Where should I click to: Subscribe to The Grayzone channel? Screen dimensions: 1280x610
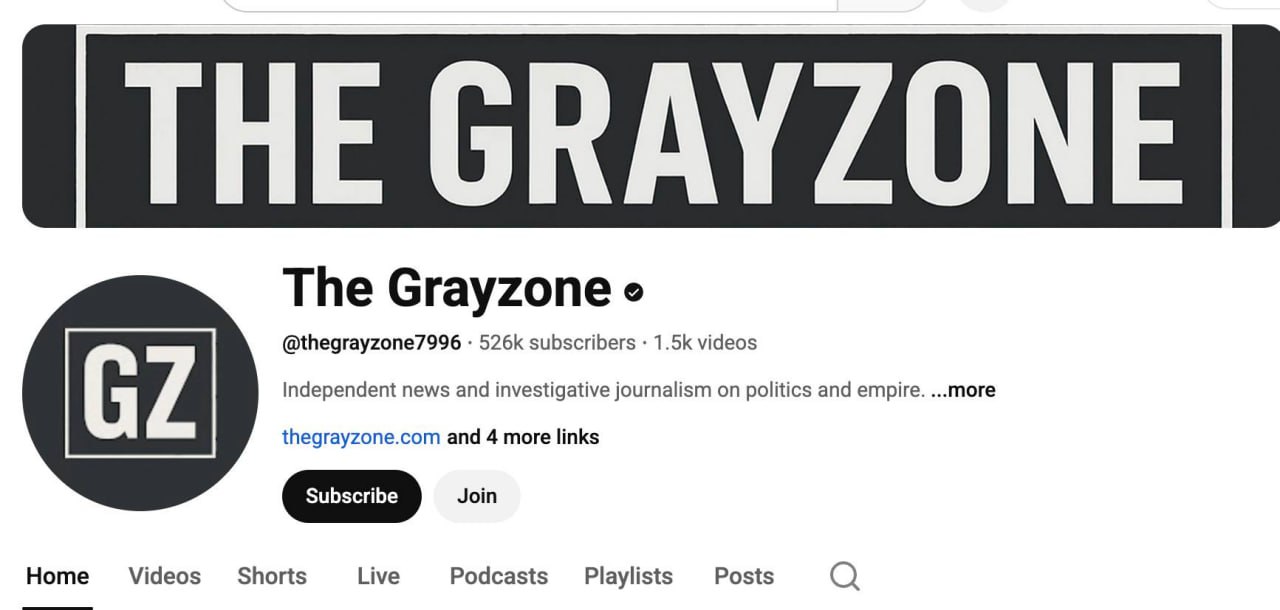click(352, 496)
